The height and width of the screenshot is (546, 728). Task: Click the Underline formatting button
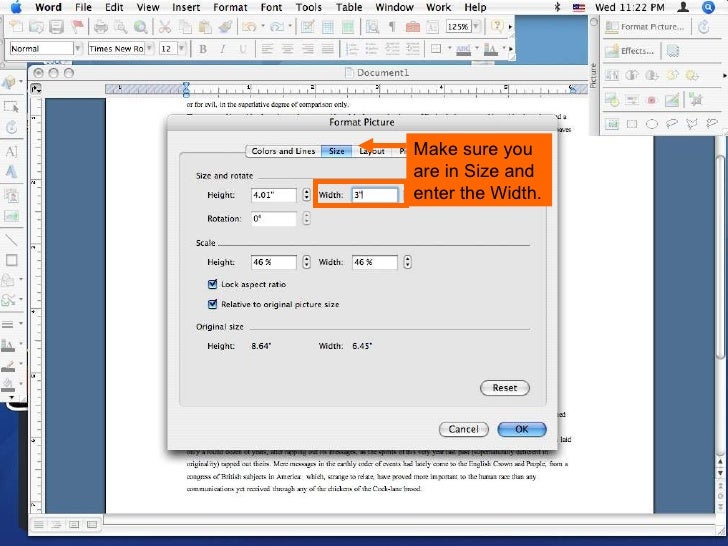coord(243,49)
